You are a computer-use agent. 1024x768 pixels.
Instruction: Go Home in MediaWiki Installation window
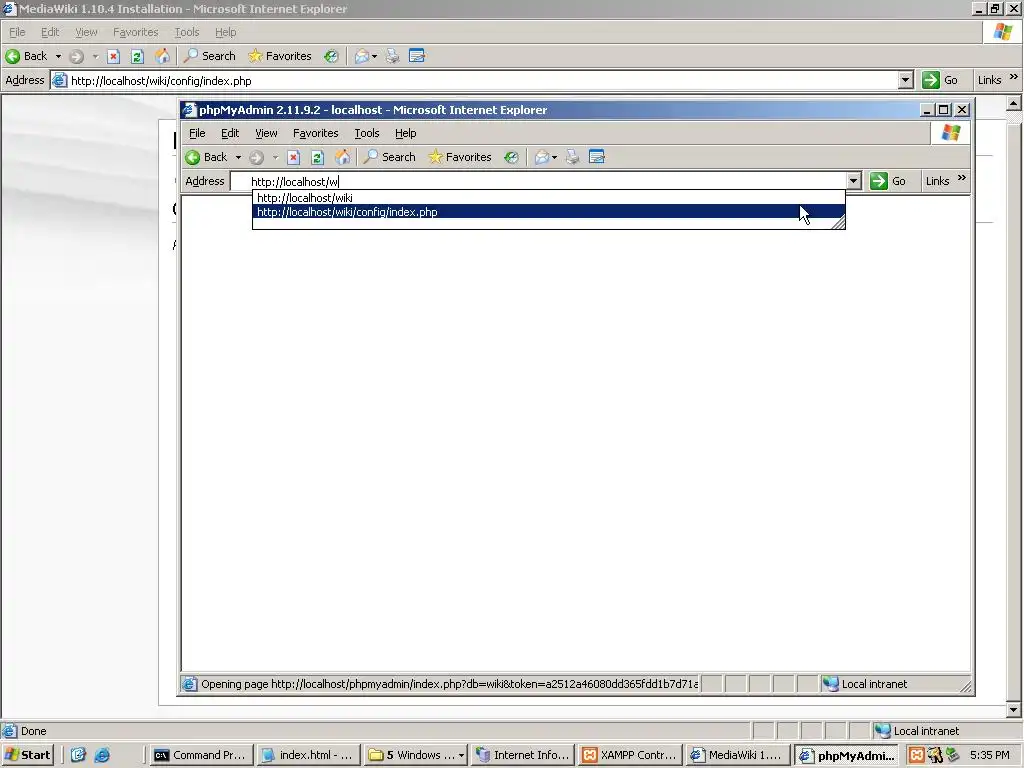pyautogui.click(x=162, y=56)
